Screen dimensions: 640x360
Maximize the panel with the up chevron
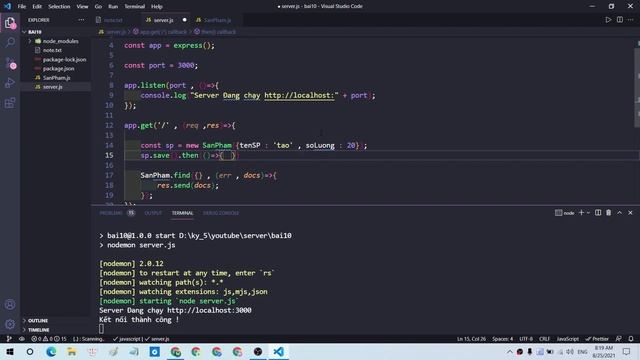point(620,213)
